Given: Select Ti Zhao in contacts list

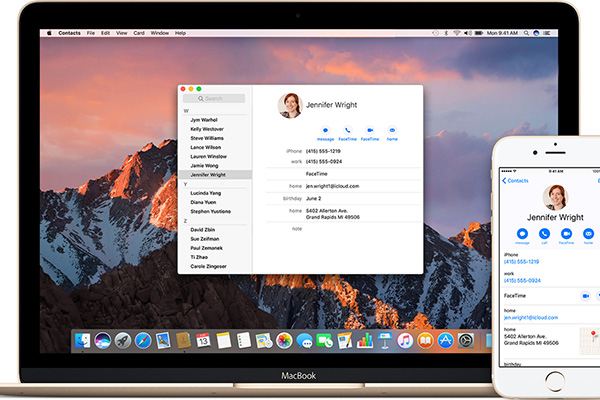Looking at the screenshot, I should (x=199, y=257).
